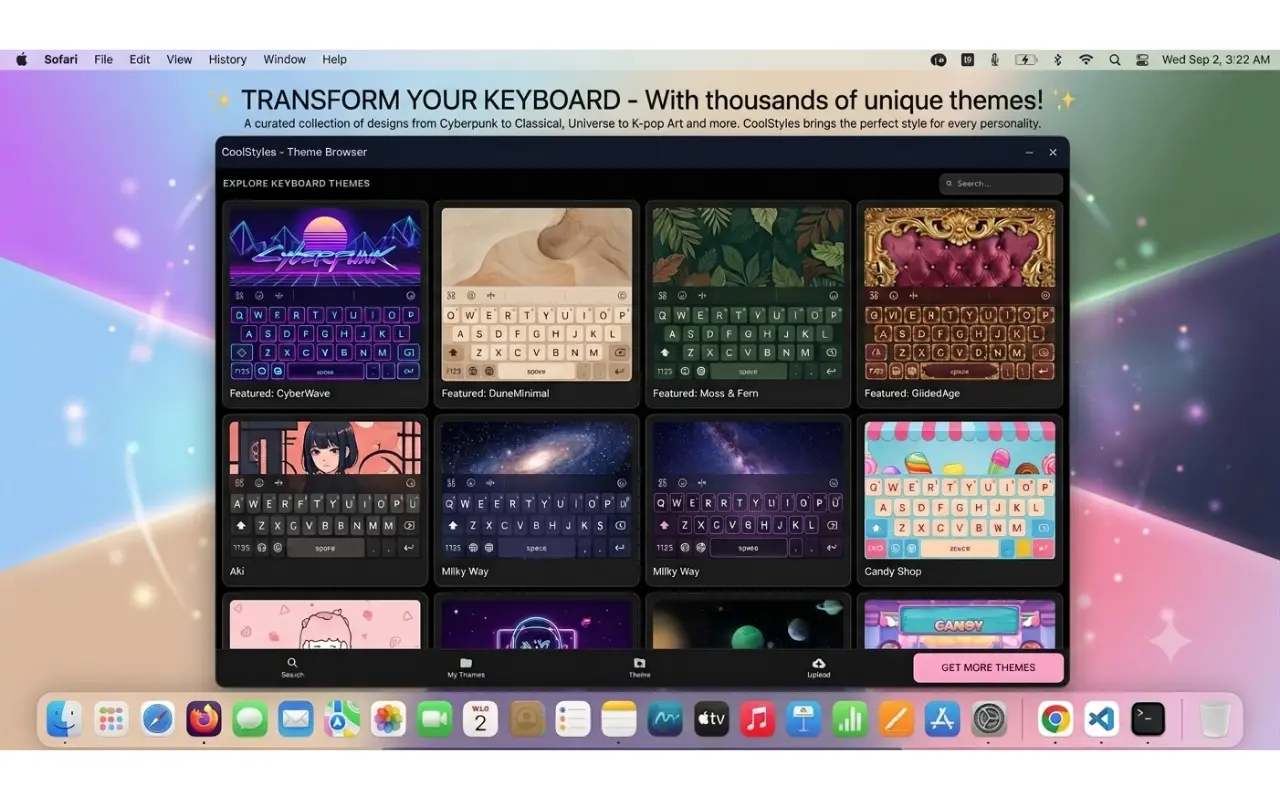The width and height of the screenshot is (1280, 800).
Task: Click GET MORE THEMES button
Action: [x=988, y=667]
